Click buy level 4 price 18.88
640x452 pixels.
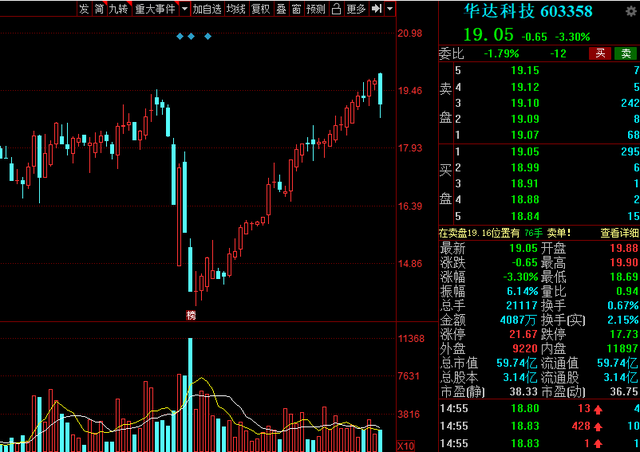[x=525, y=199]
